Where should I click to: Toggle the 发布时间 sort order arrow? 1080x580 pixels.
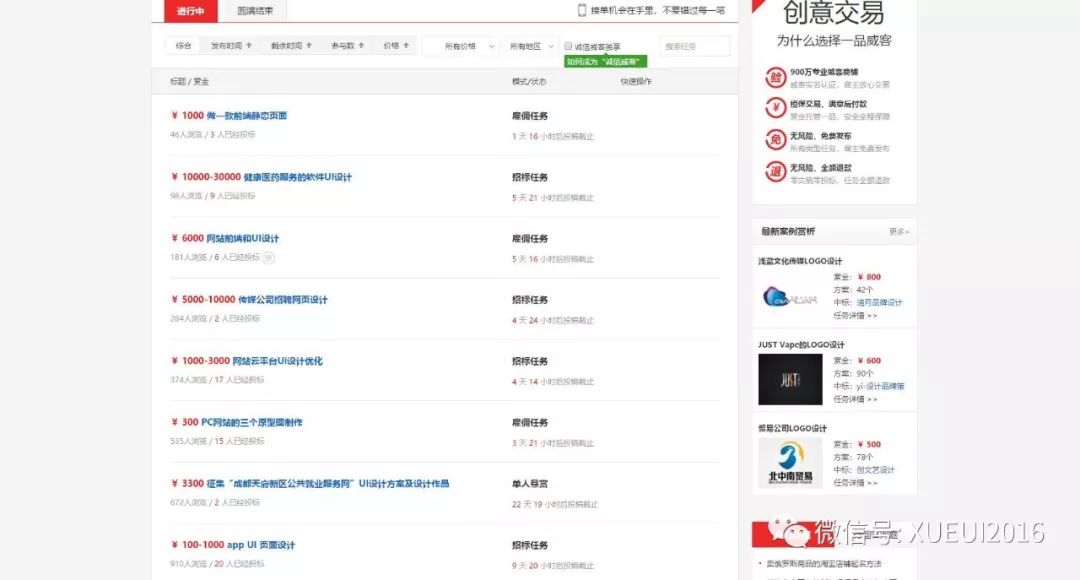pyautogui.click(x=249, y=45)
